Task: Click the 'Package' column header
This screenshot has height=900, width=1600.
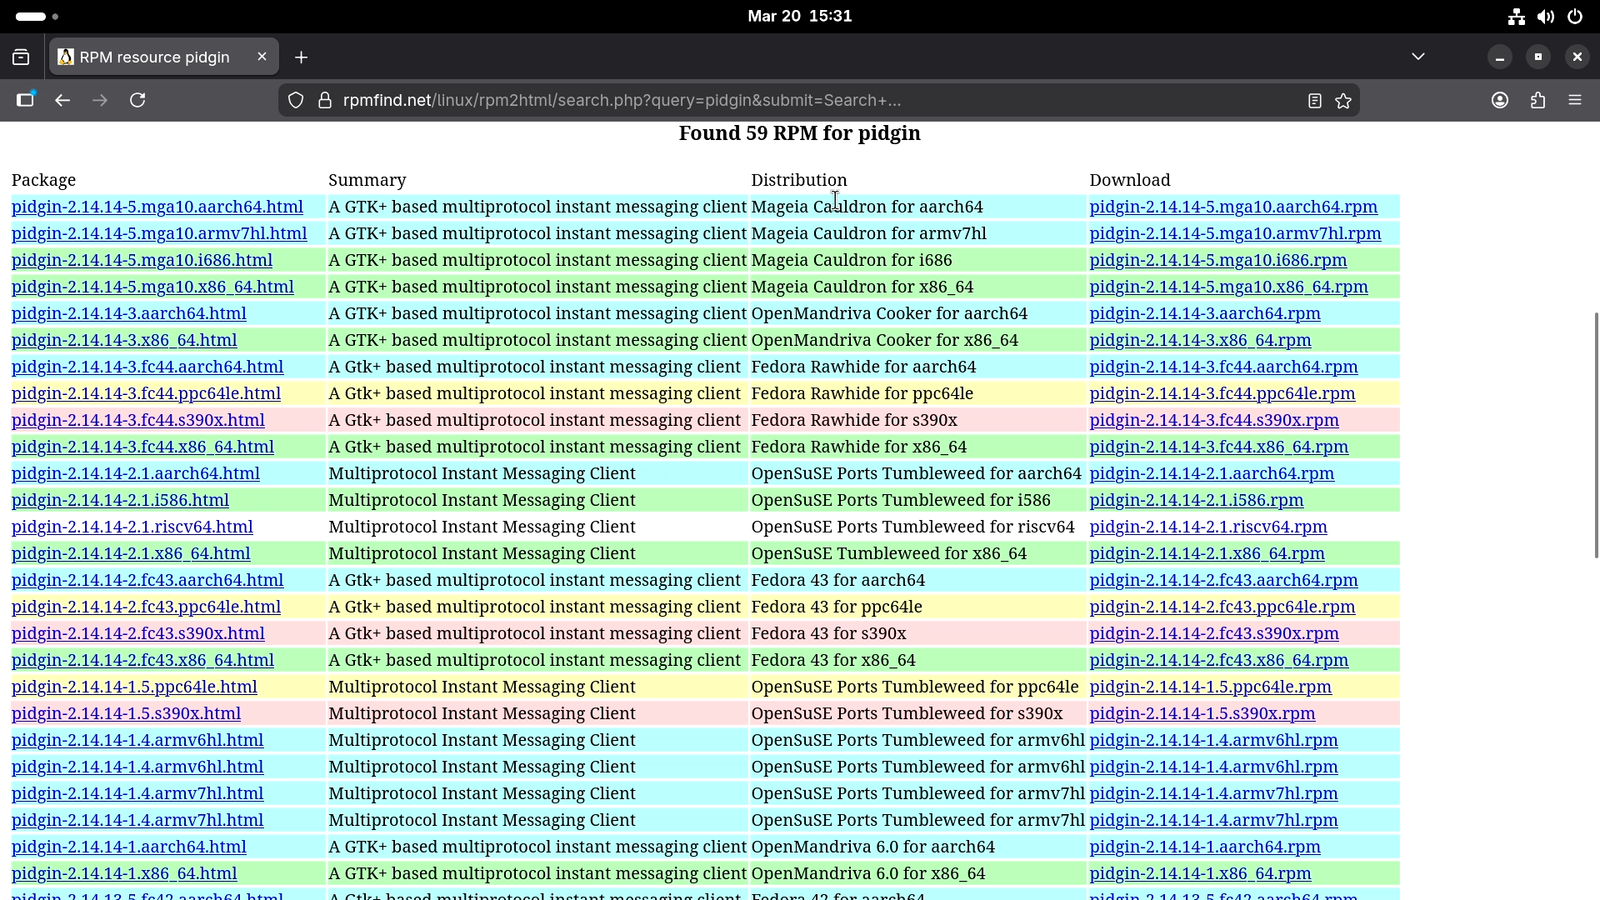Action: (44, 180)
